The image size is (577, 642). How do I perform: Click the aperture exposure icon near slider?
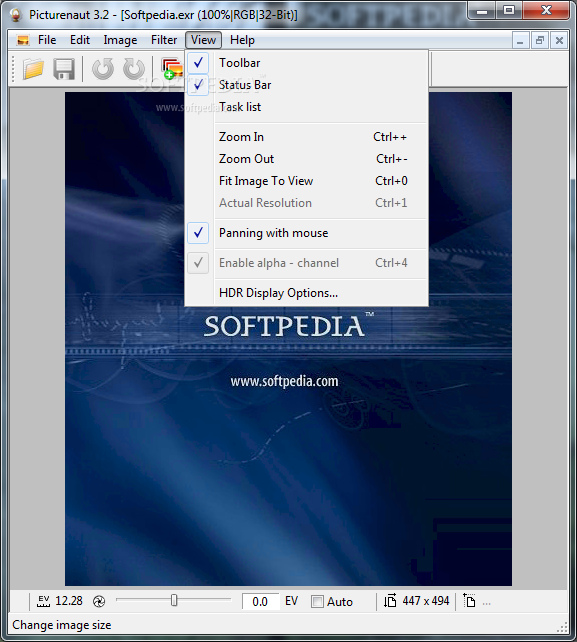click(99, 601)
